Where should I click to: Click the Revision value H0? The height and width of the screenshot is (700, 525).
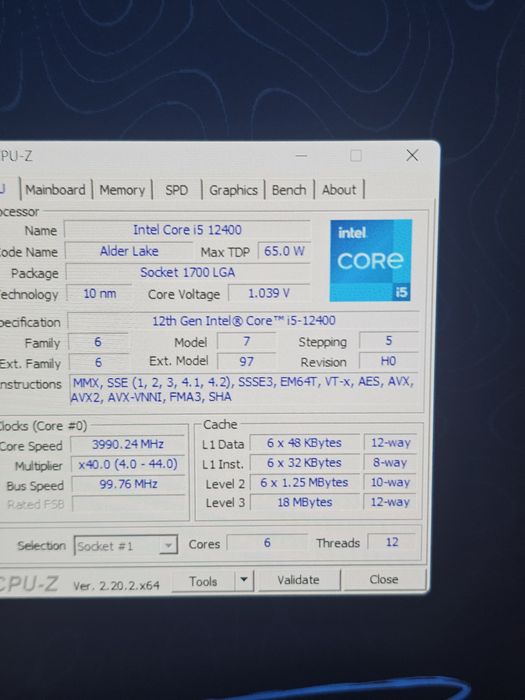[x=388, y=361]
